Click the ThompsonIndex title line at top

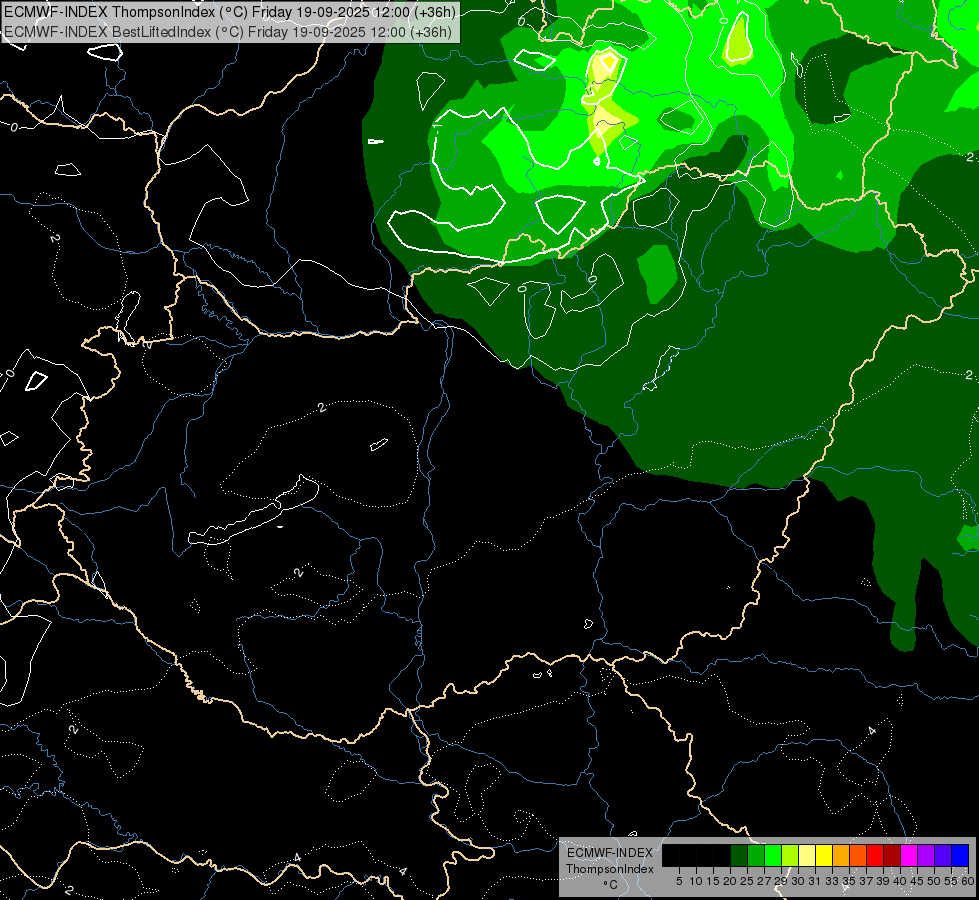[x=230, y=12]
